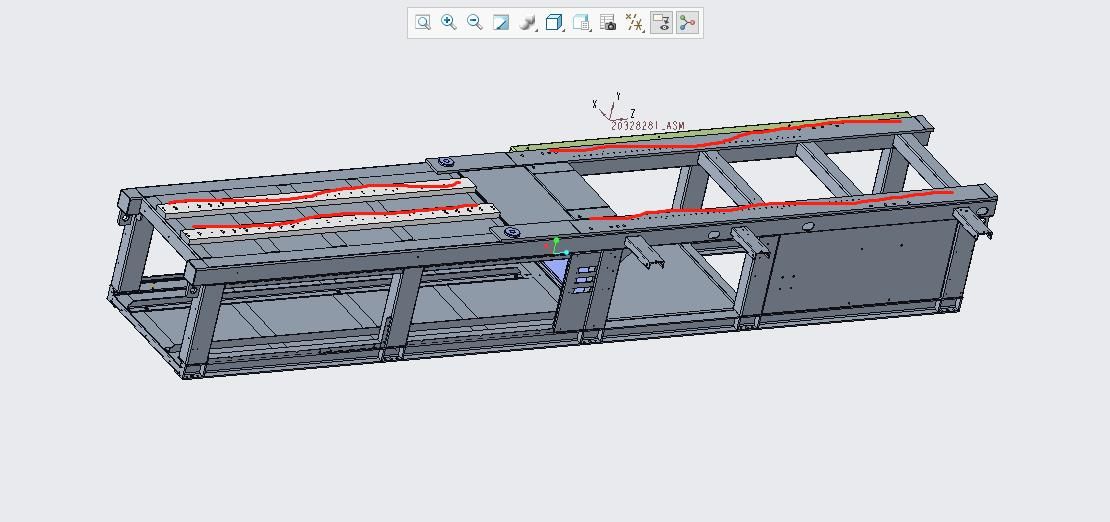Click the spin center triad on model
1110x522 pixels.
click(556, 247)
